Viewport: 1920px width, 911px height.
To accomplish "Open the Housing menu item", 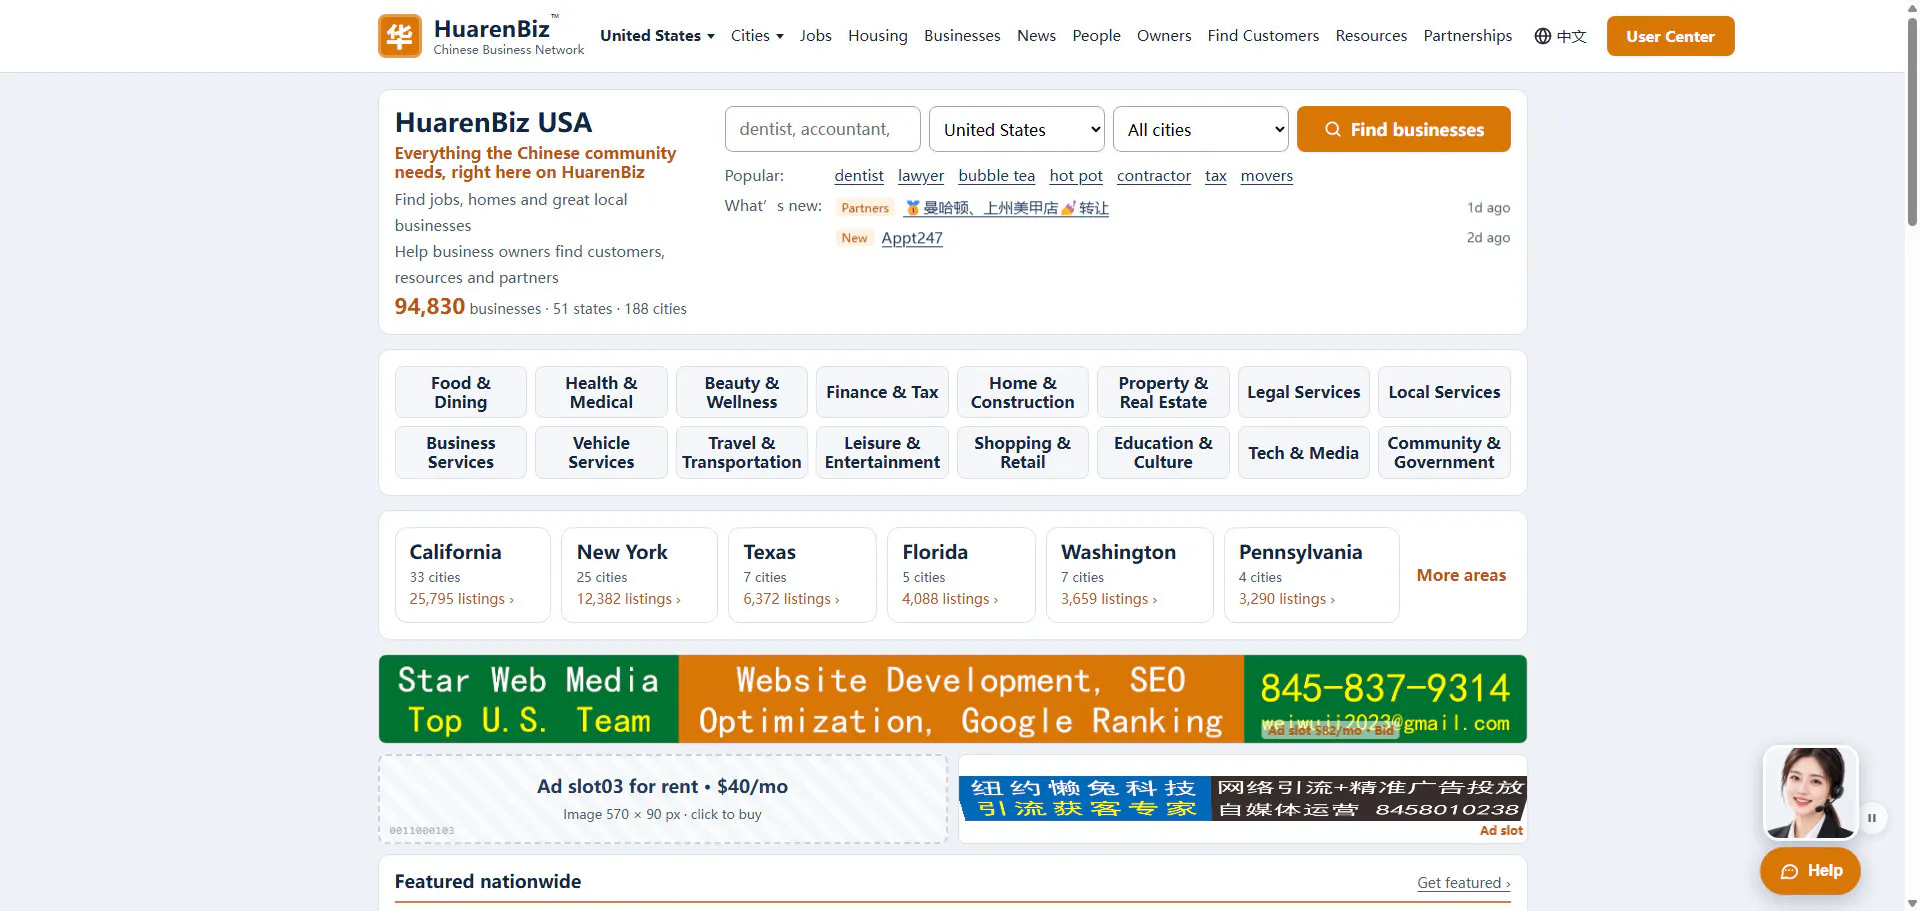I will (x=878, y=36).
